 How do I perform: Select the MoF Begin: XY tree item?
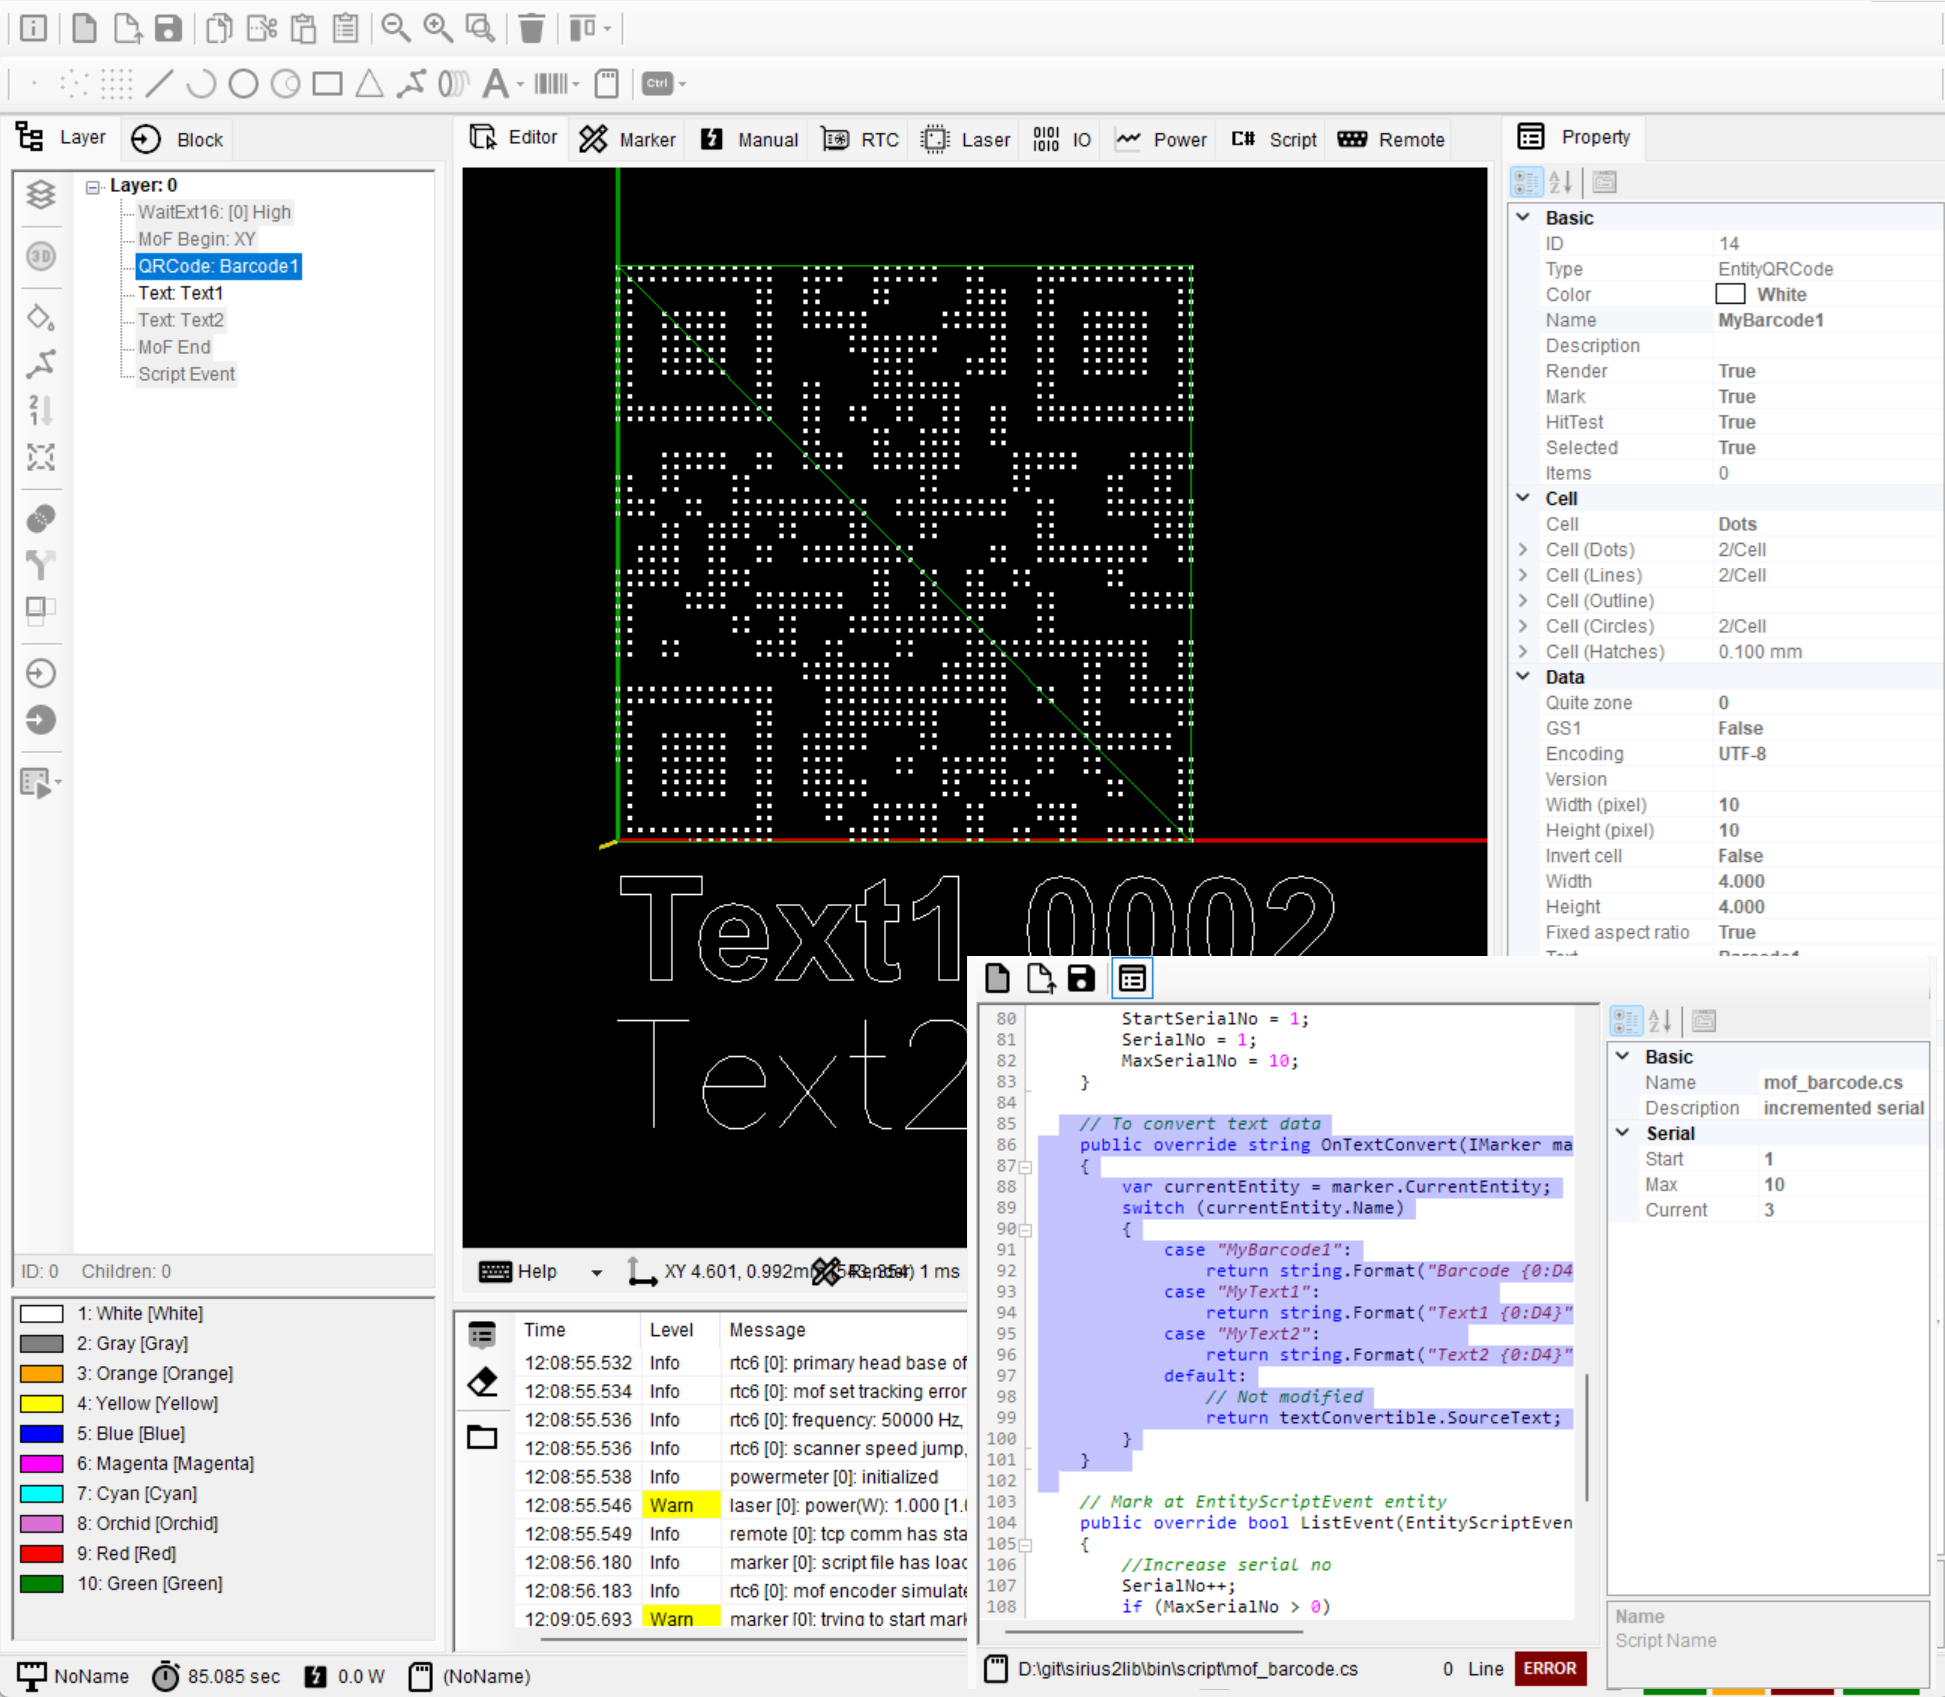pyautogui.click(x=196, y=239)
